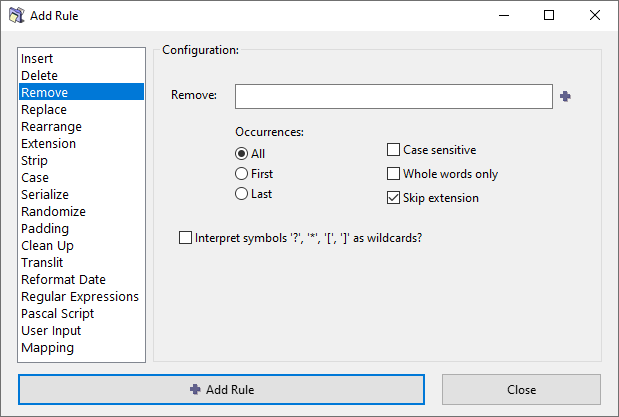Pick the Last occurrence radio option
The width and height of the screenshot is (619, 417).
pyautogui.click(x=242, y=194)
